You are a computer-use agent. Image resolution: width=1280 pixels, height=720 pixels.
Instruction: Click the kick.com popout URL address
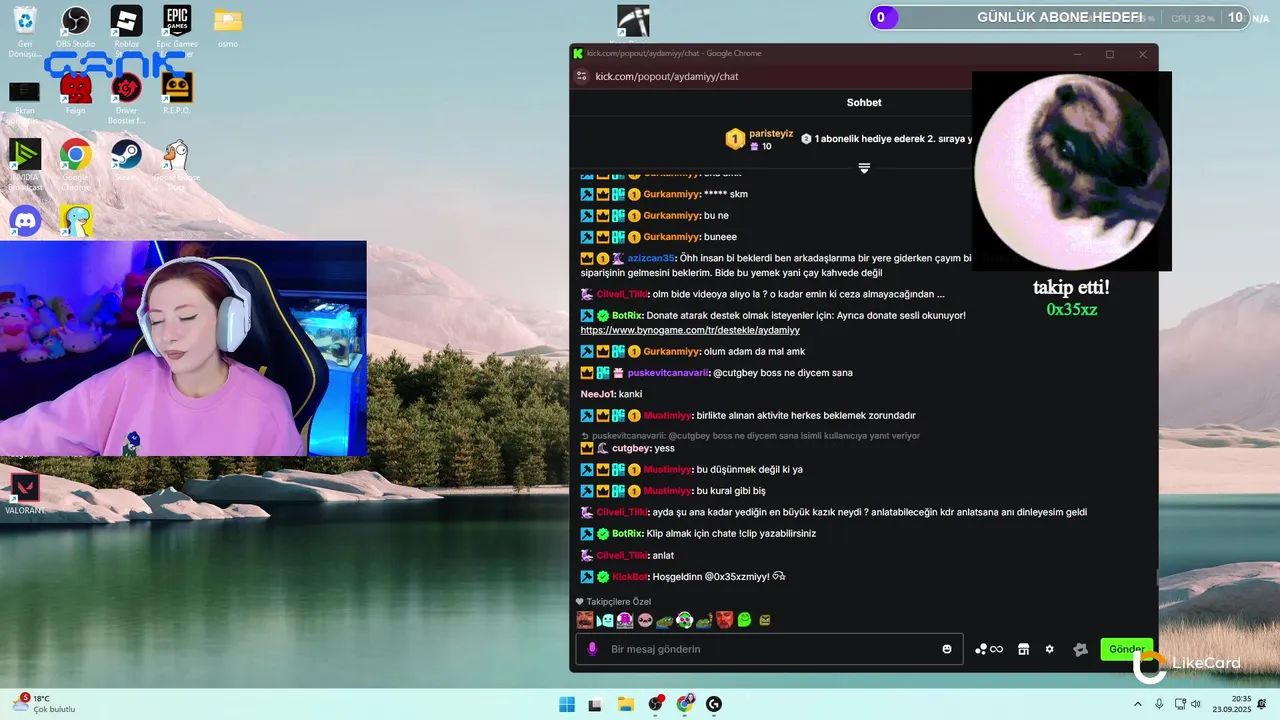tap(667, 76)
